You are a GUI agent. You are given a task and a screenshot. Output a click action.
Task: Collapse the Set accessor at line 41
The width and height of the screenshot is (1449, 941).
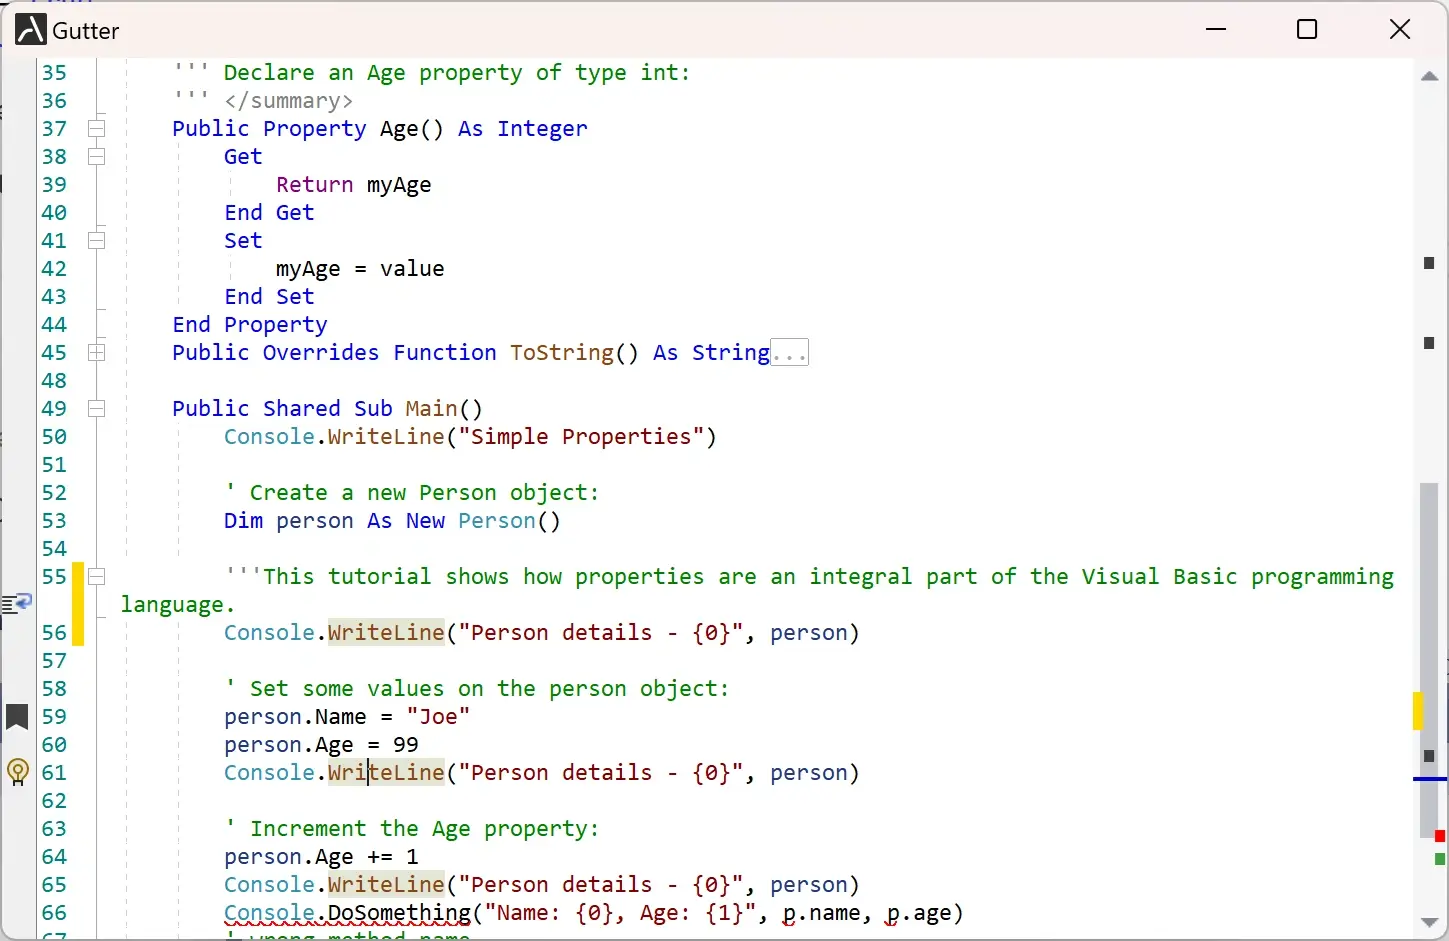coord(97,240)
